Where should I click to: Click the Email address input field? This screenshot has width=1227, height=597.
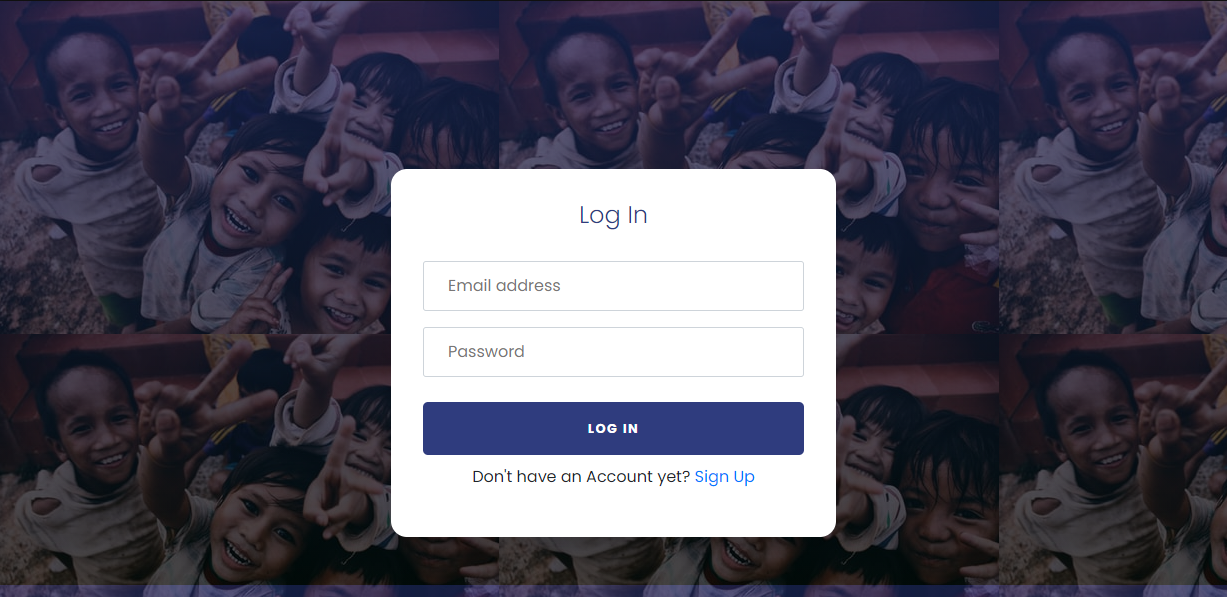pyautogui.click(x=613, y=286)
